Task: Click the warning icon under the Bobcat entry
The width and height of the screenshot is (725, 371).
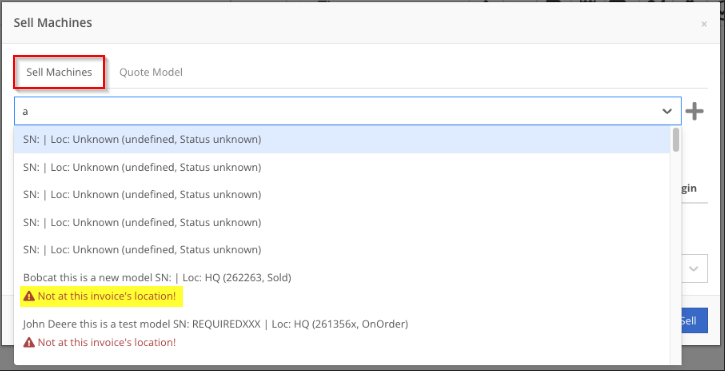Action: (29, 297)
